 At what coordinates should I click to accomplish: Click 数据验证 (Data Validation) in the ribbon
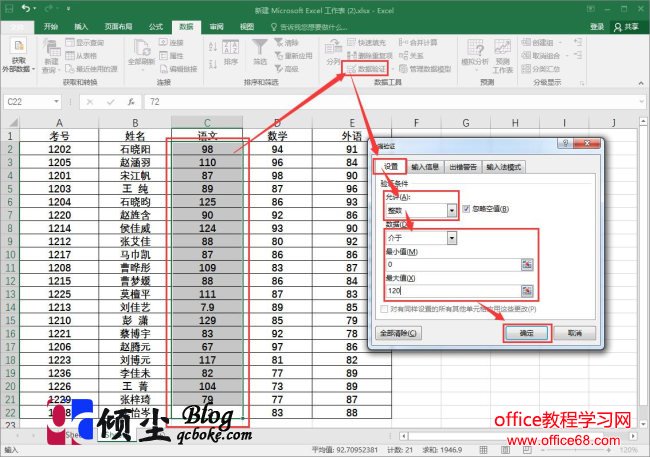click(x=366, y=69)
